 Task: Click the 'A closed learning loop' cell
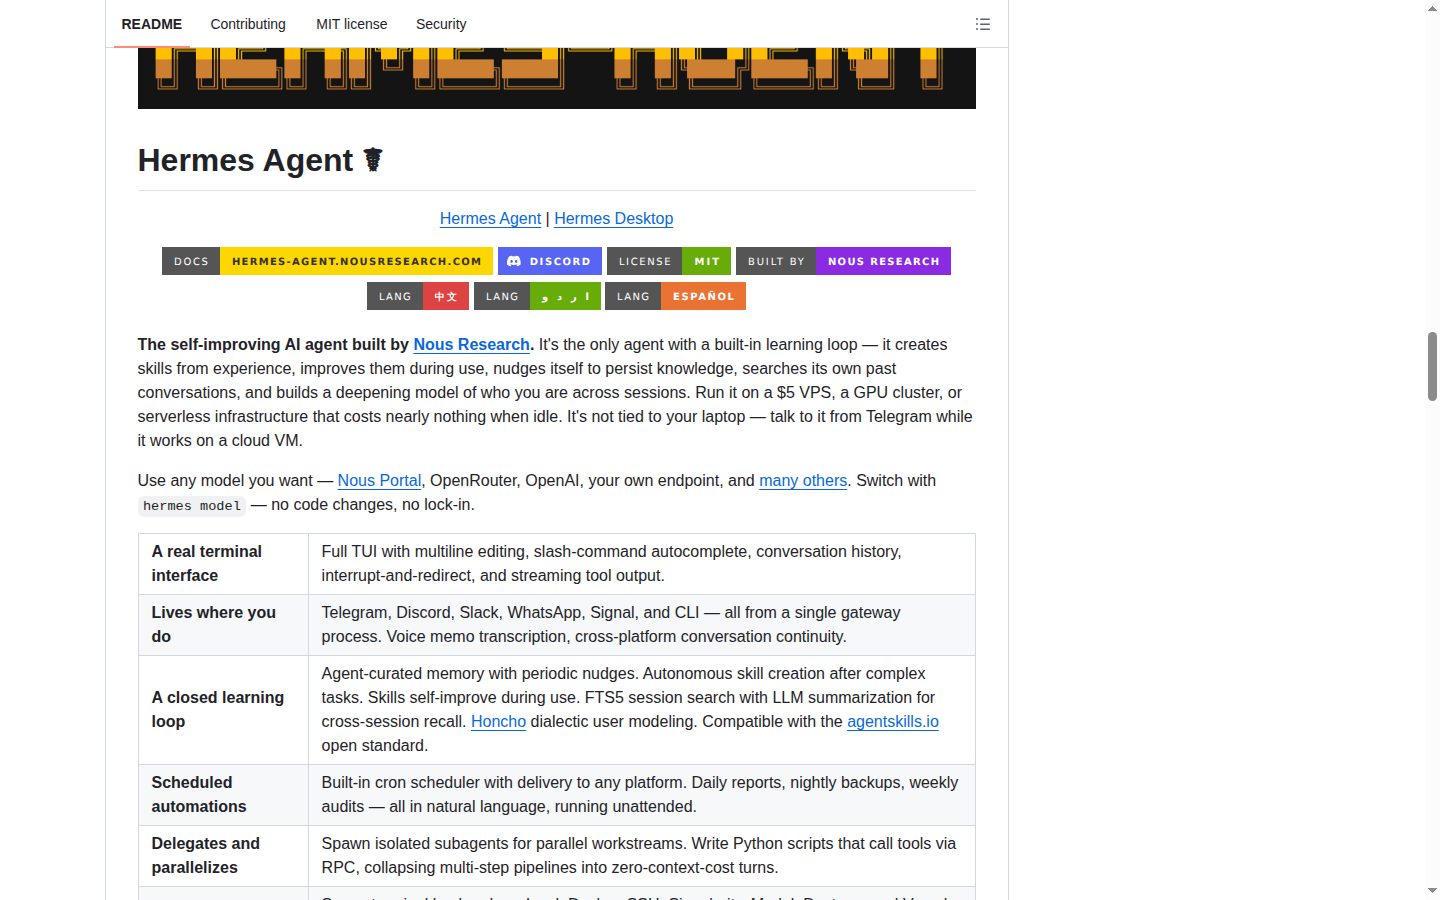[x=223, y=710]
